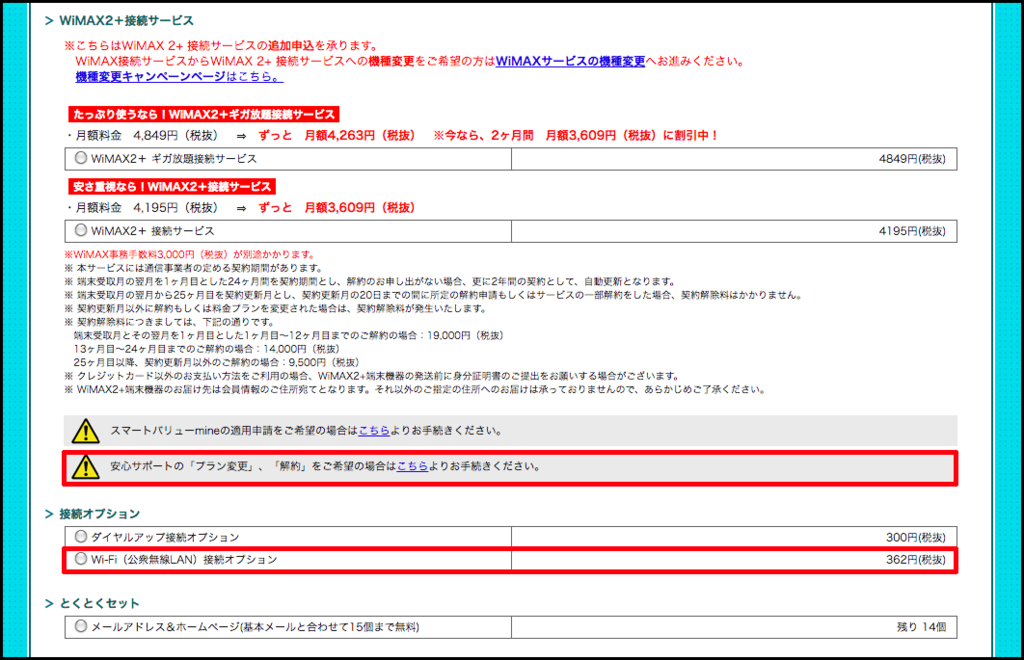Click the arrow icon before WiMAX2＋接続サービス heading
This screenshot has height=660, width=1024.
51,18
